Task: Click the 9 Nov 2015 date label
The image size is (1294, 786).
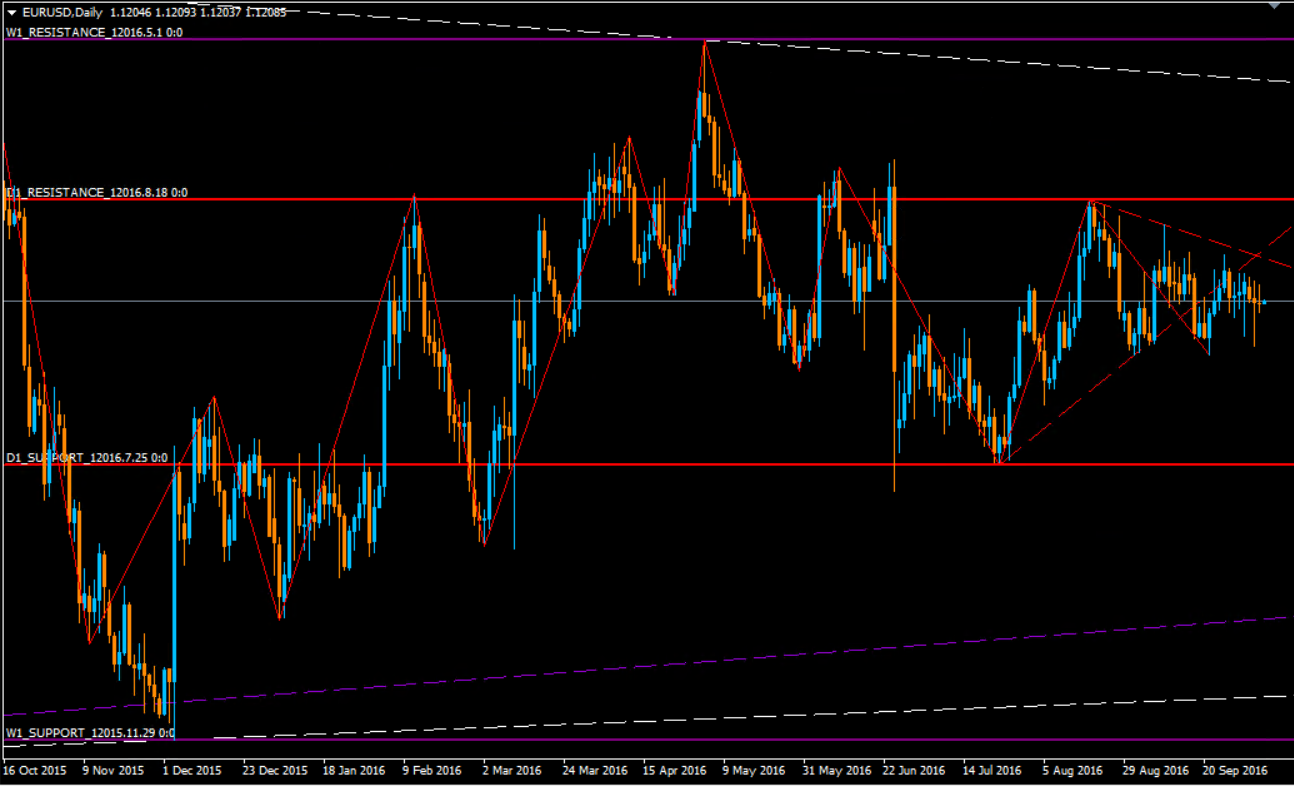Action: click(112, 771)
